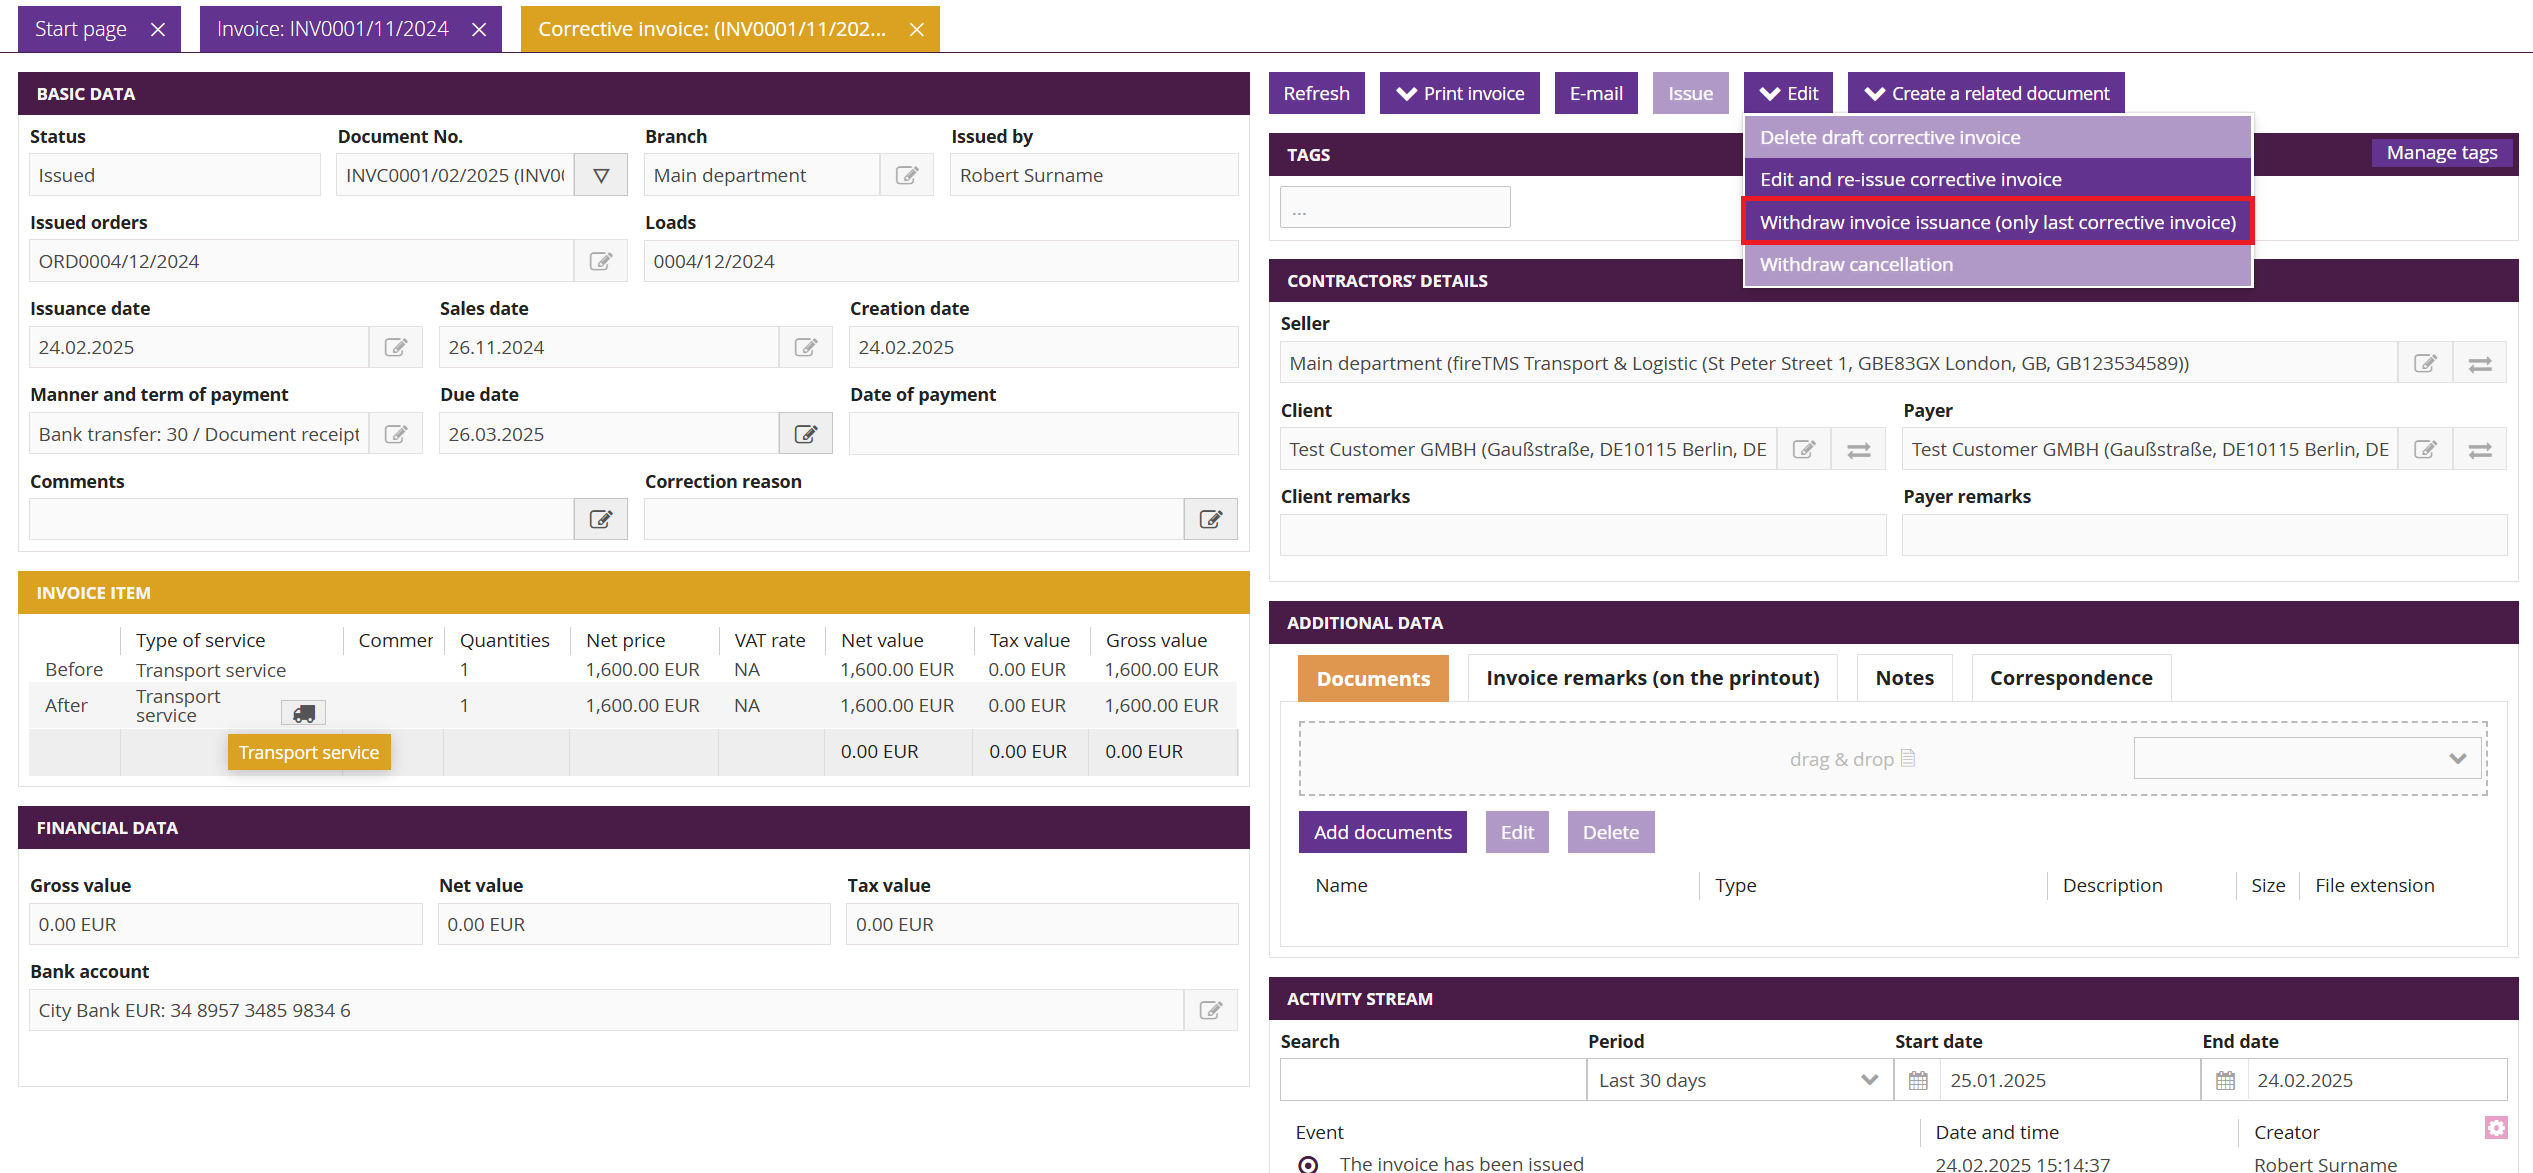Click the Client swap arrows icon
Viewport: 2533px width, 1173px height.
1858,450
